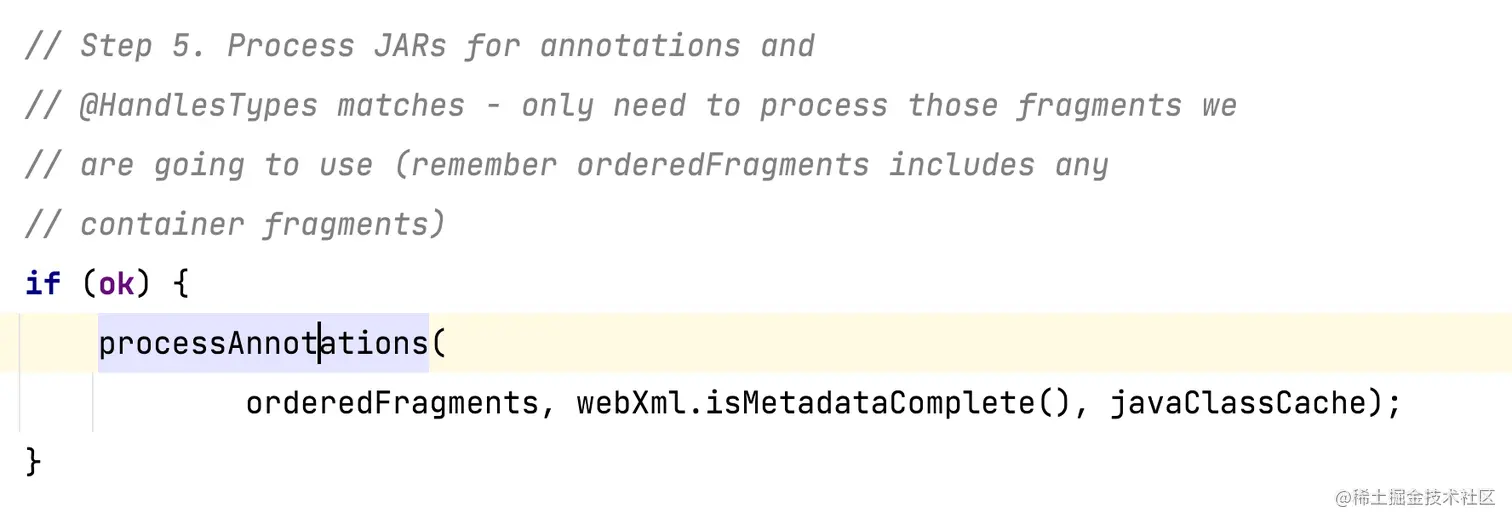Click the 'if' keyword
Screen dimensions: 1512x524
(x=43, y=284)
